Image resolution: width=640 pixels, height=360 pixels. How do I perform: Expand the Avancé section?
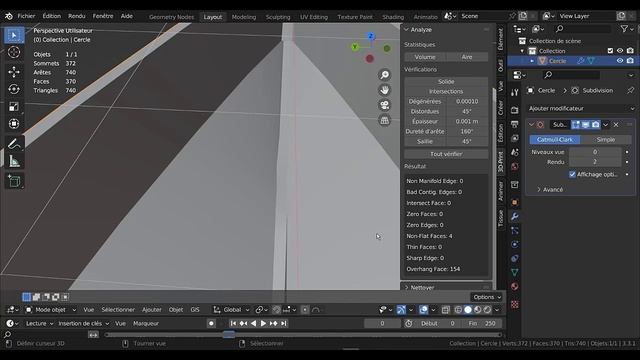[x=550, y=189]
